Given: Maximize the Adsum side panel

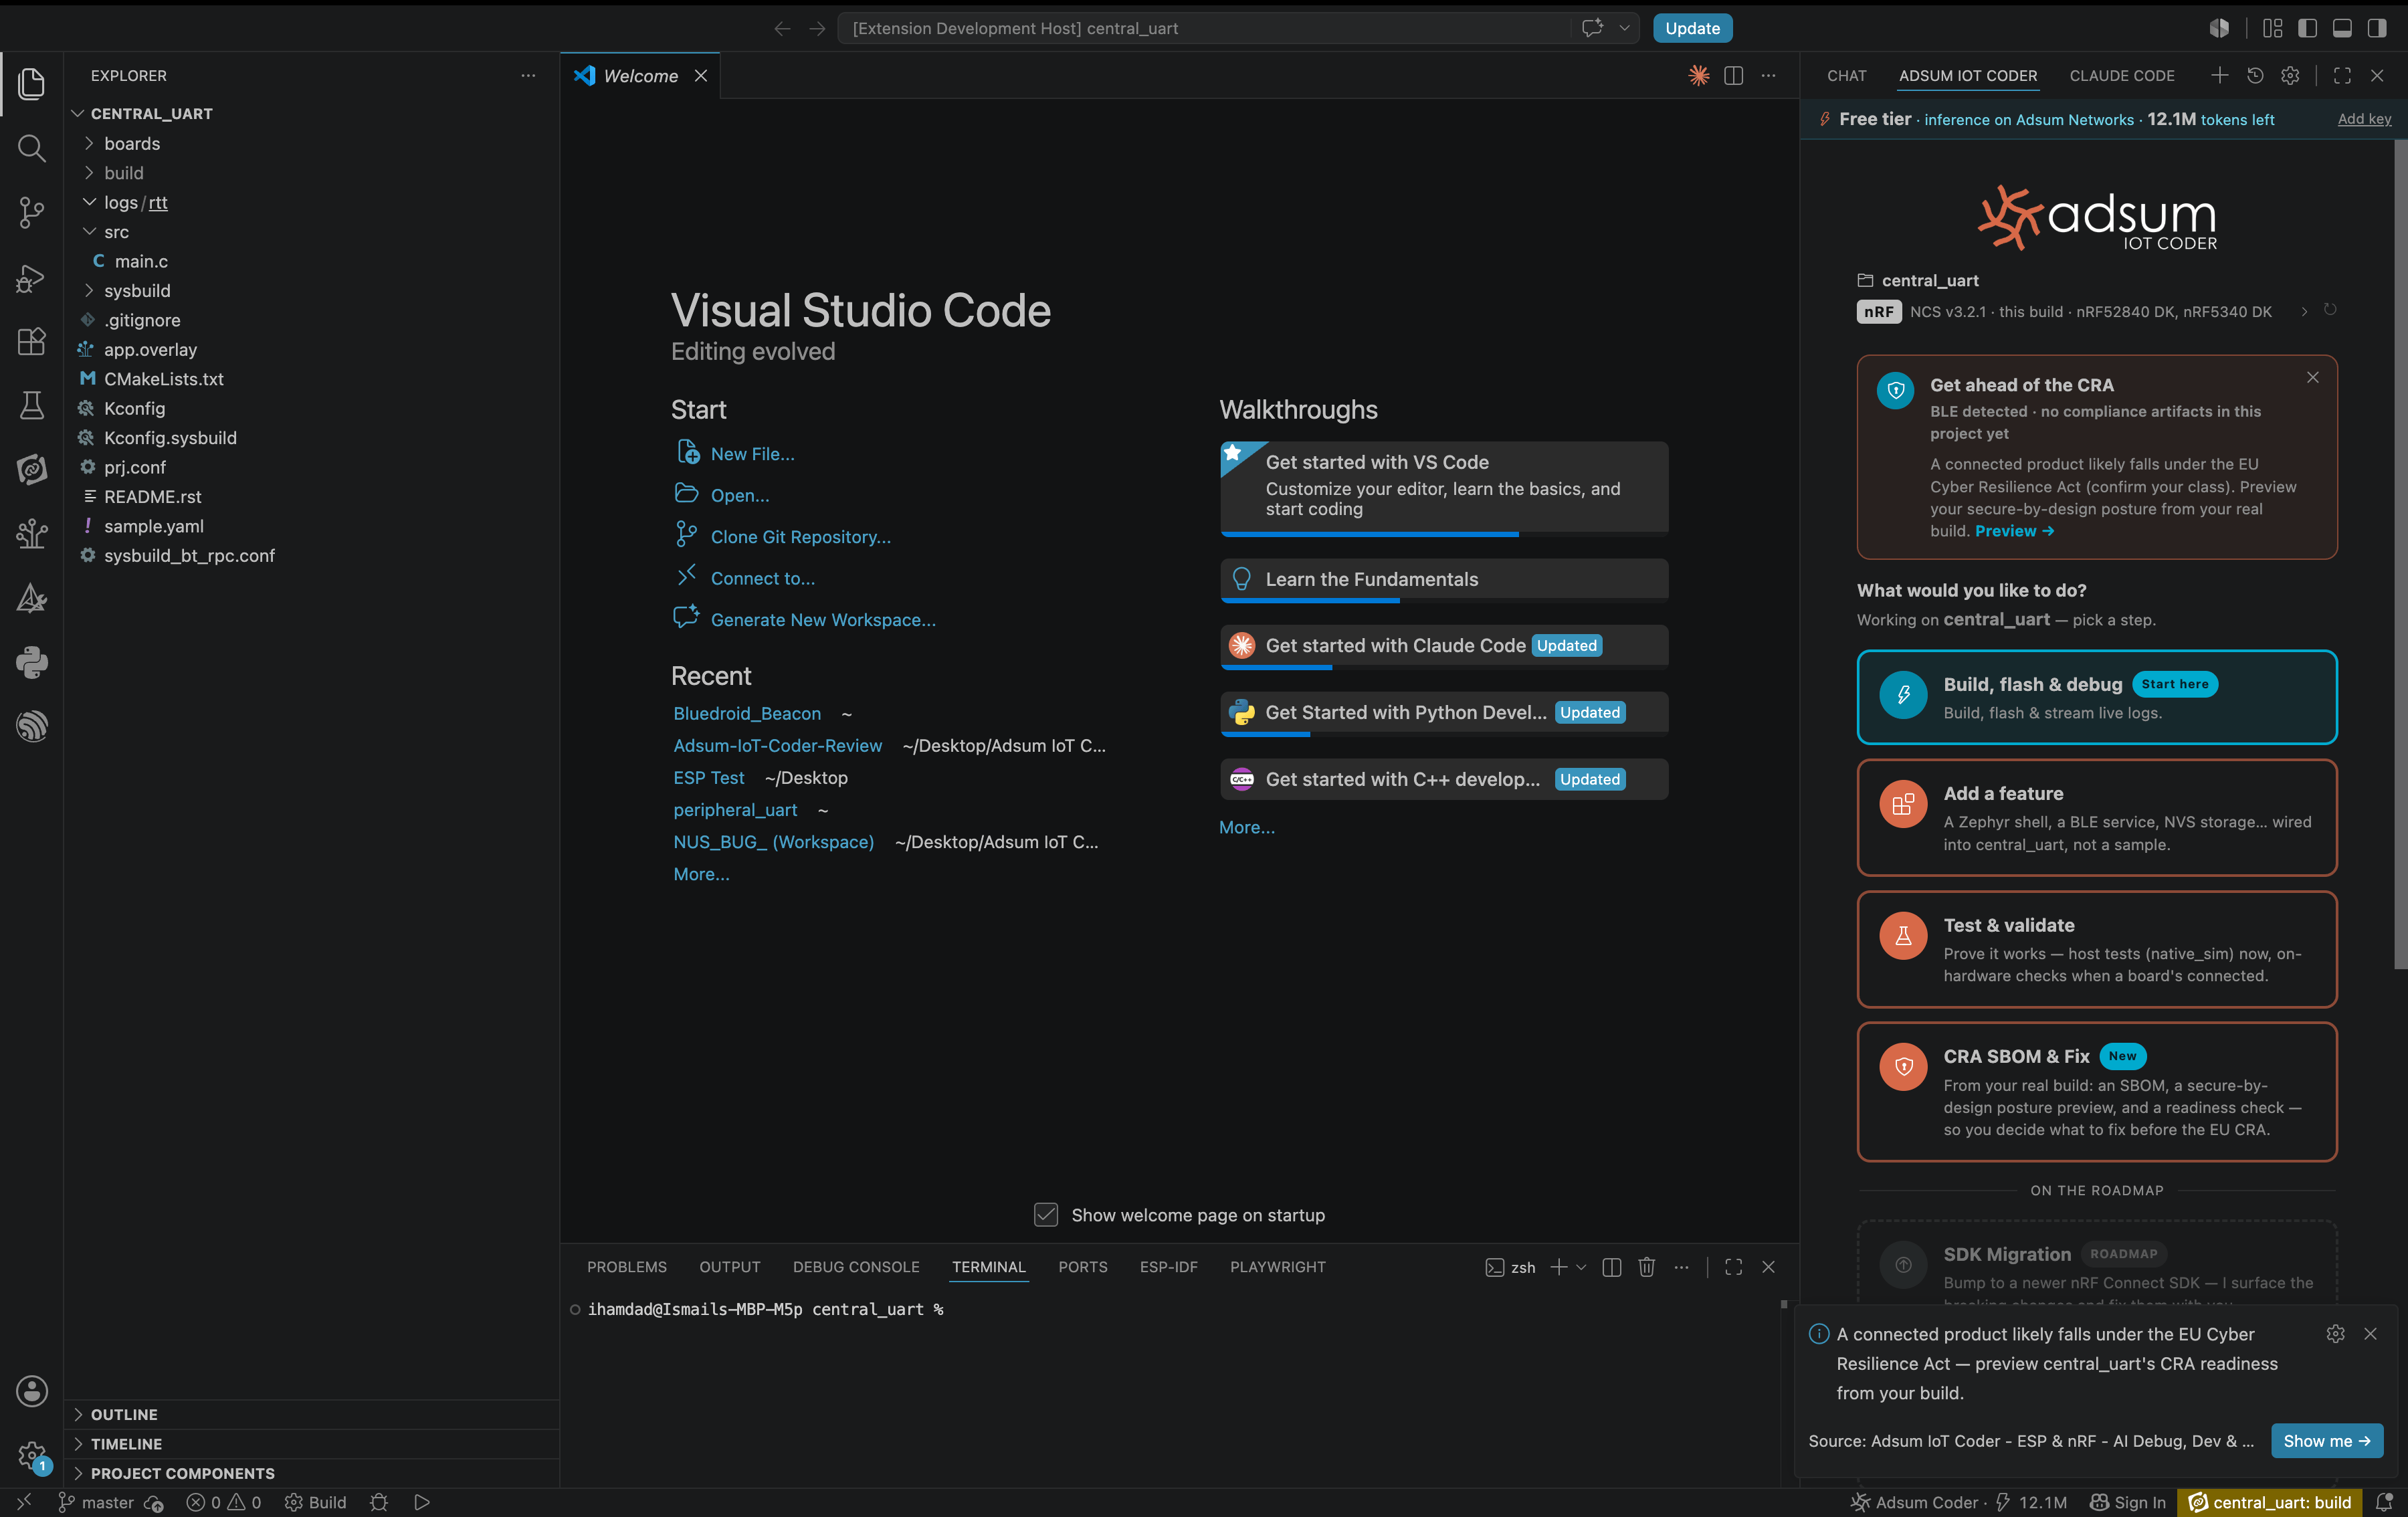Looking at the screenshot, I should point(2342,76).
